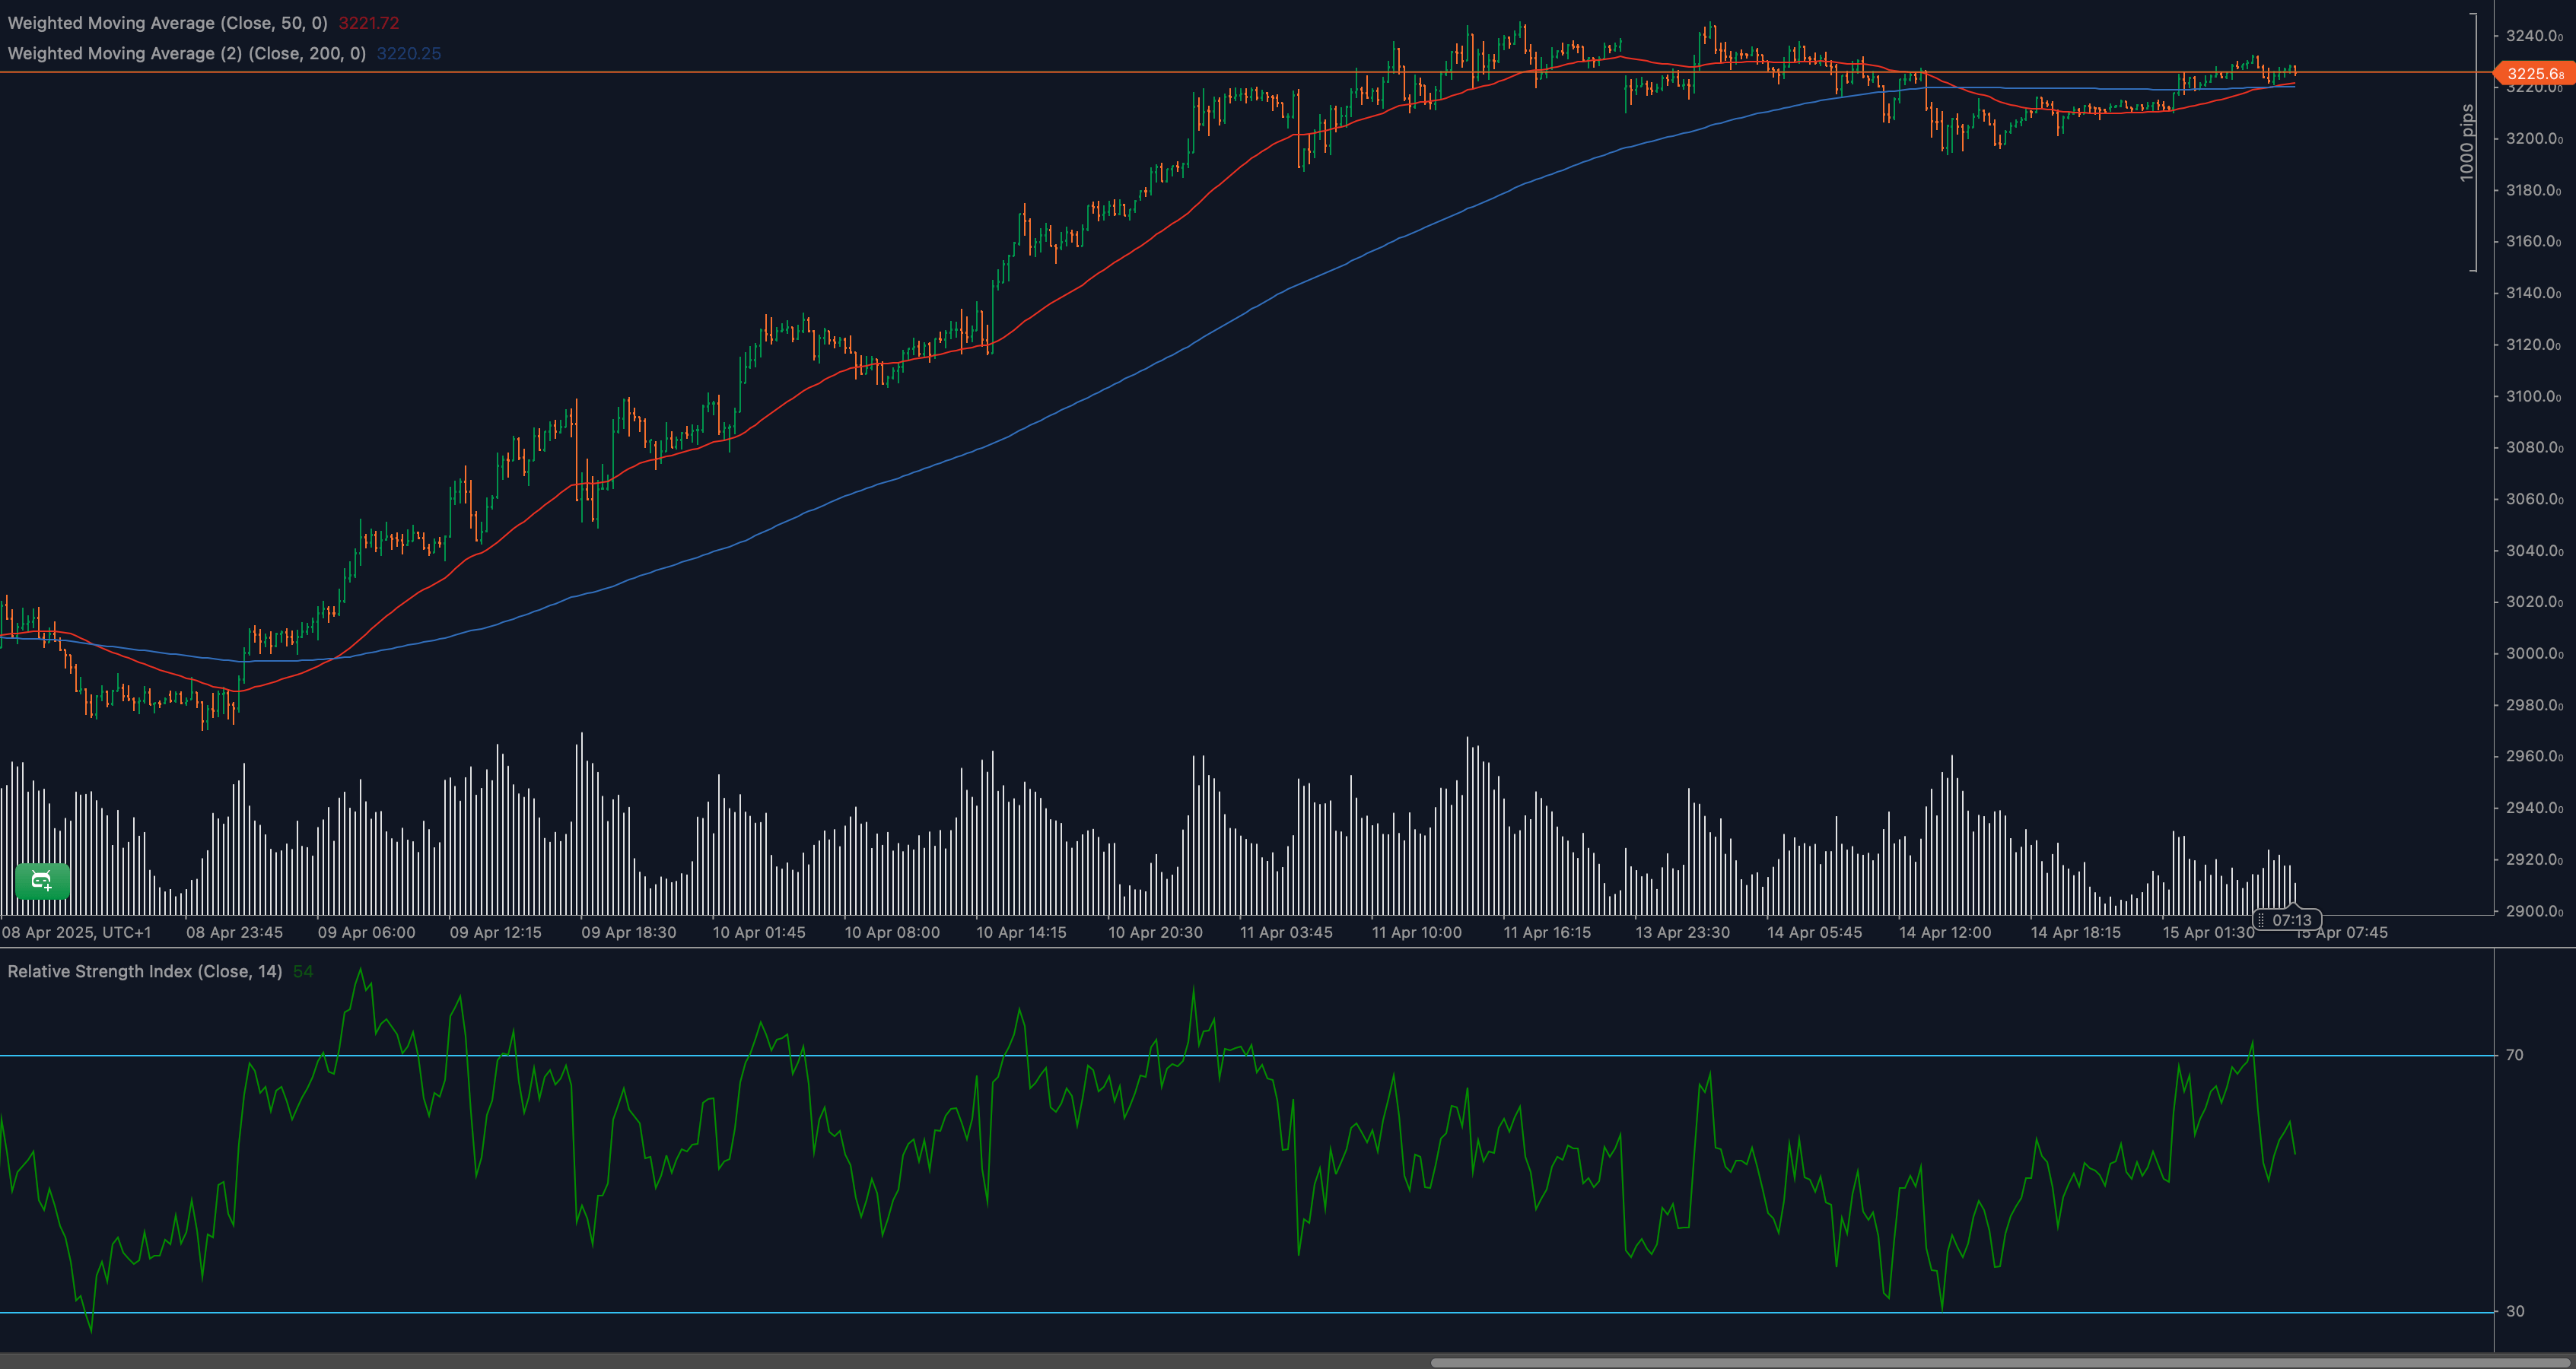Image resolution: width=2576 pixels, height=1369 pixels.
Task: Select the Weighted Moving Average (2) (Close, 200, 0) label
Action: coord(187,53)
